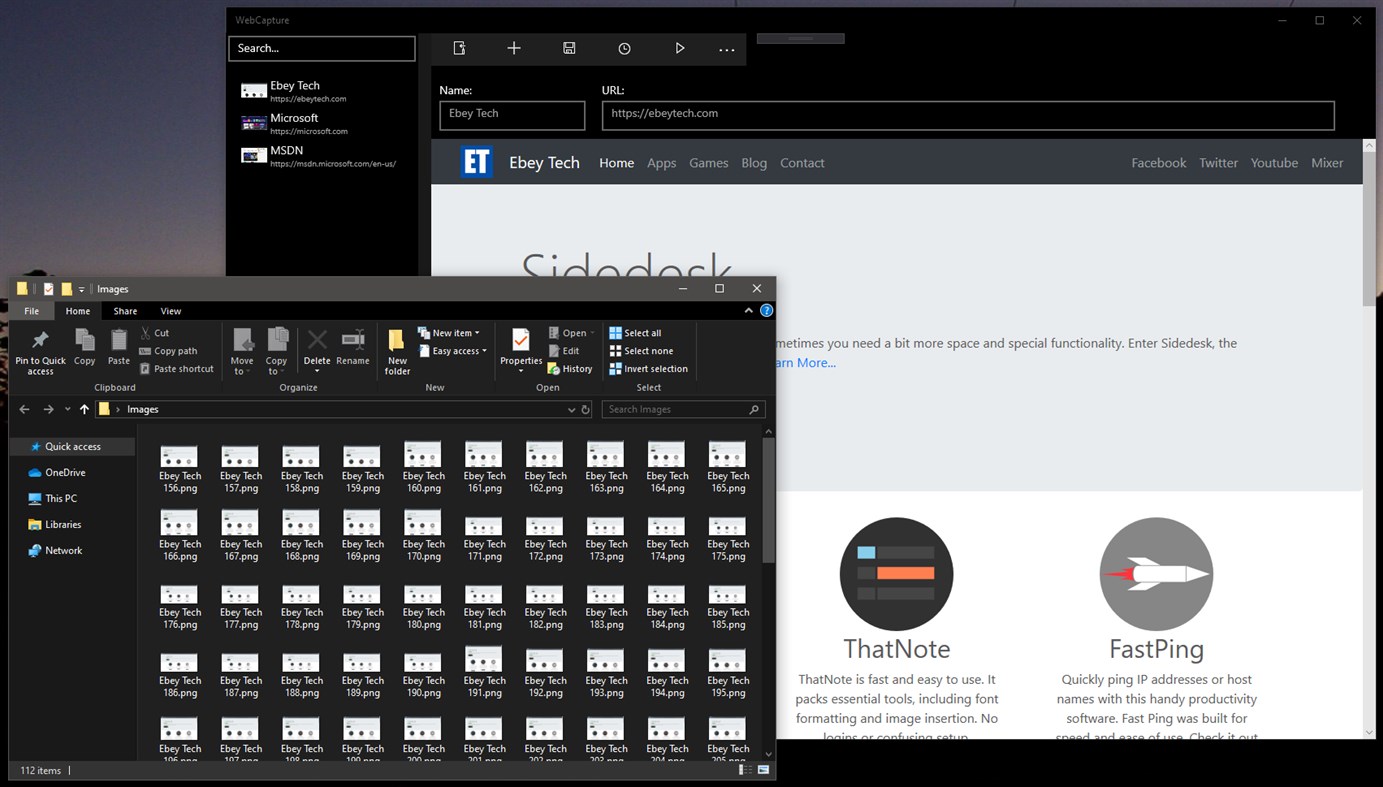Switch to the View tab in File Explorer
This screenshot has width=1383, height=787.
170,310
